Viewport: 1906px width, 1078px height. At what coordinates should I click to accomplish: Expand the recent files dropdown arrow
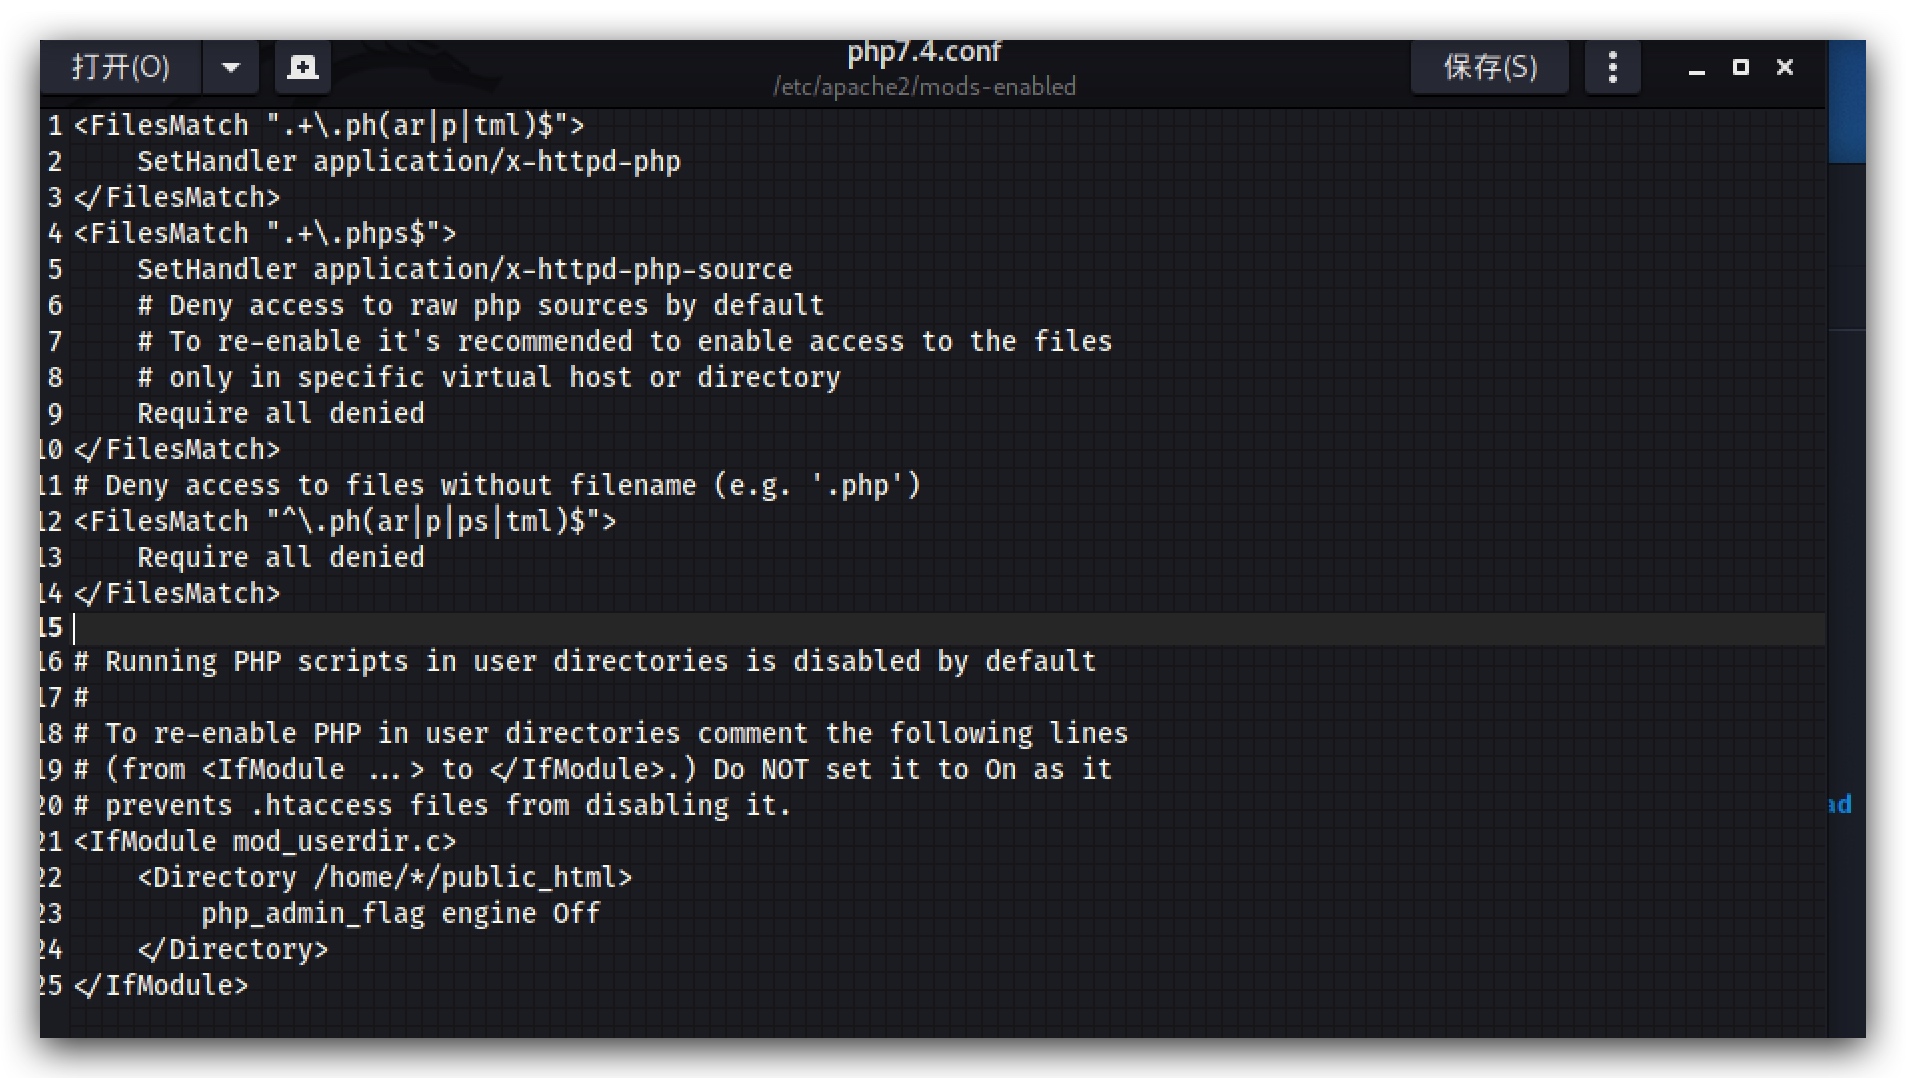click(x=231, y=67)
